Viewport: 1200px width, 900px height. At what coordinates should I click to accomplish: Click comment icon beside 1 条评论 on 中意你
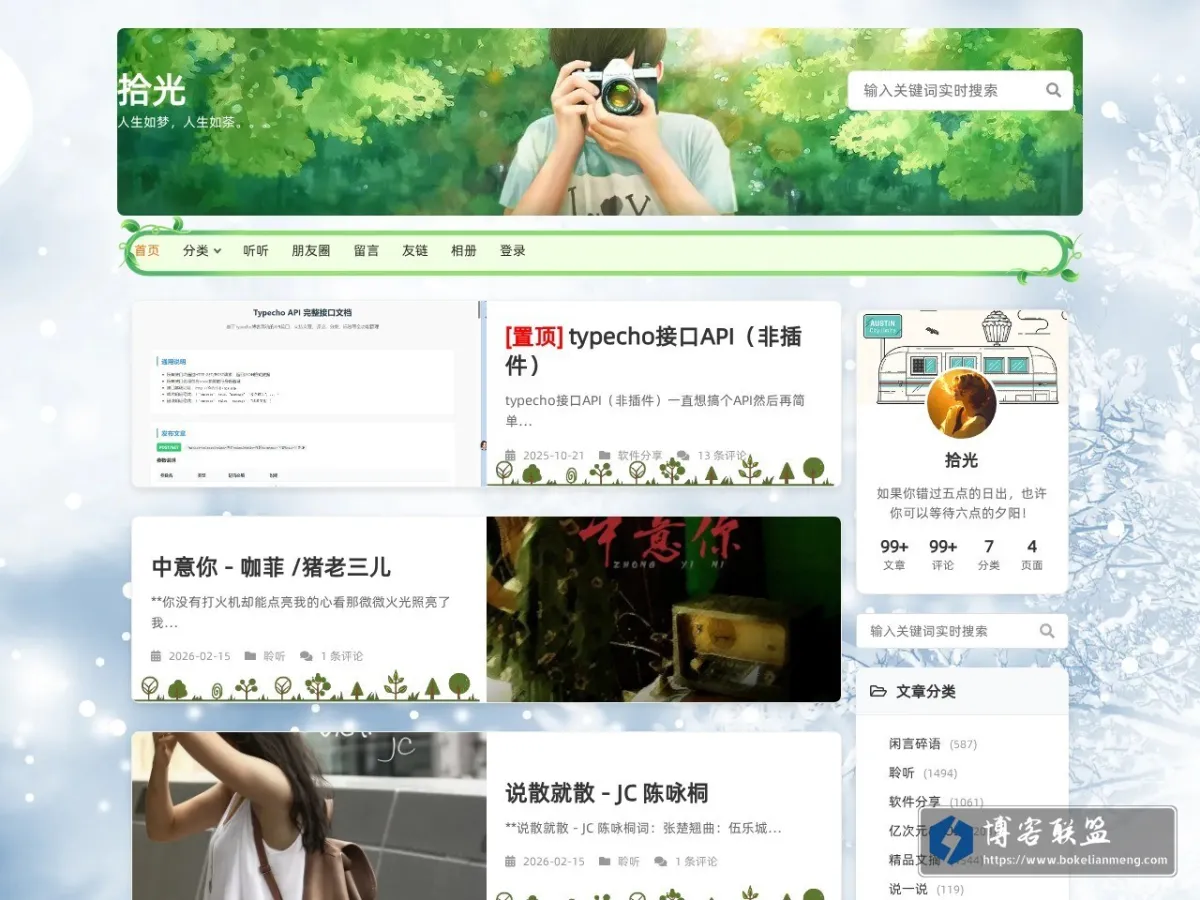[x=306, y=656]
